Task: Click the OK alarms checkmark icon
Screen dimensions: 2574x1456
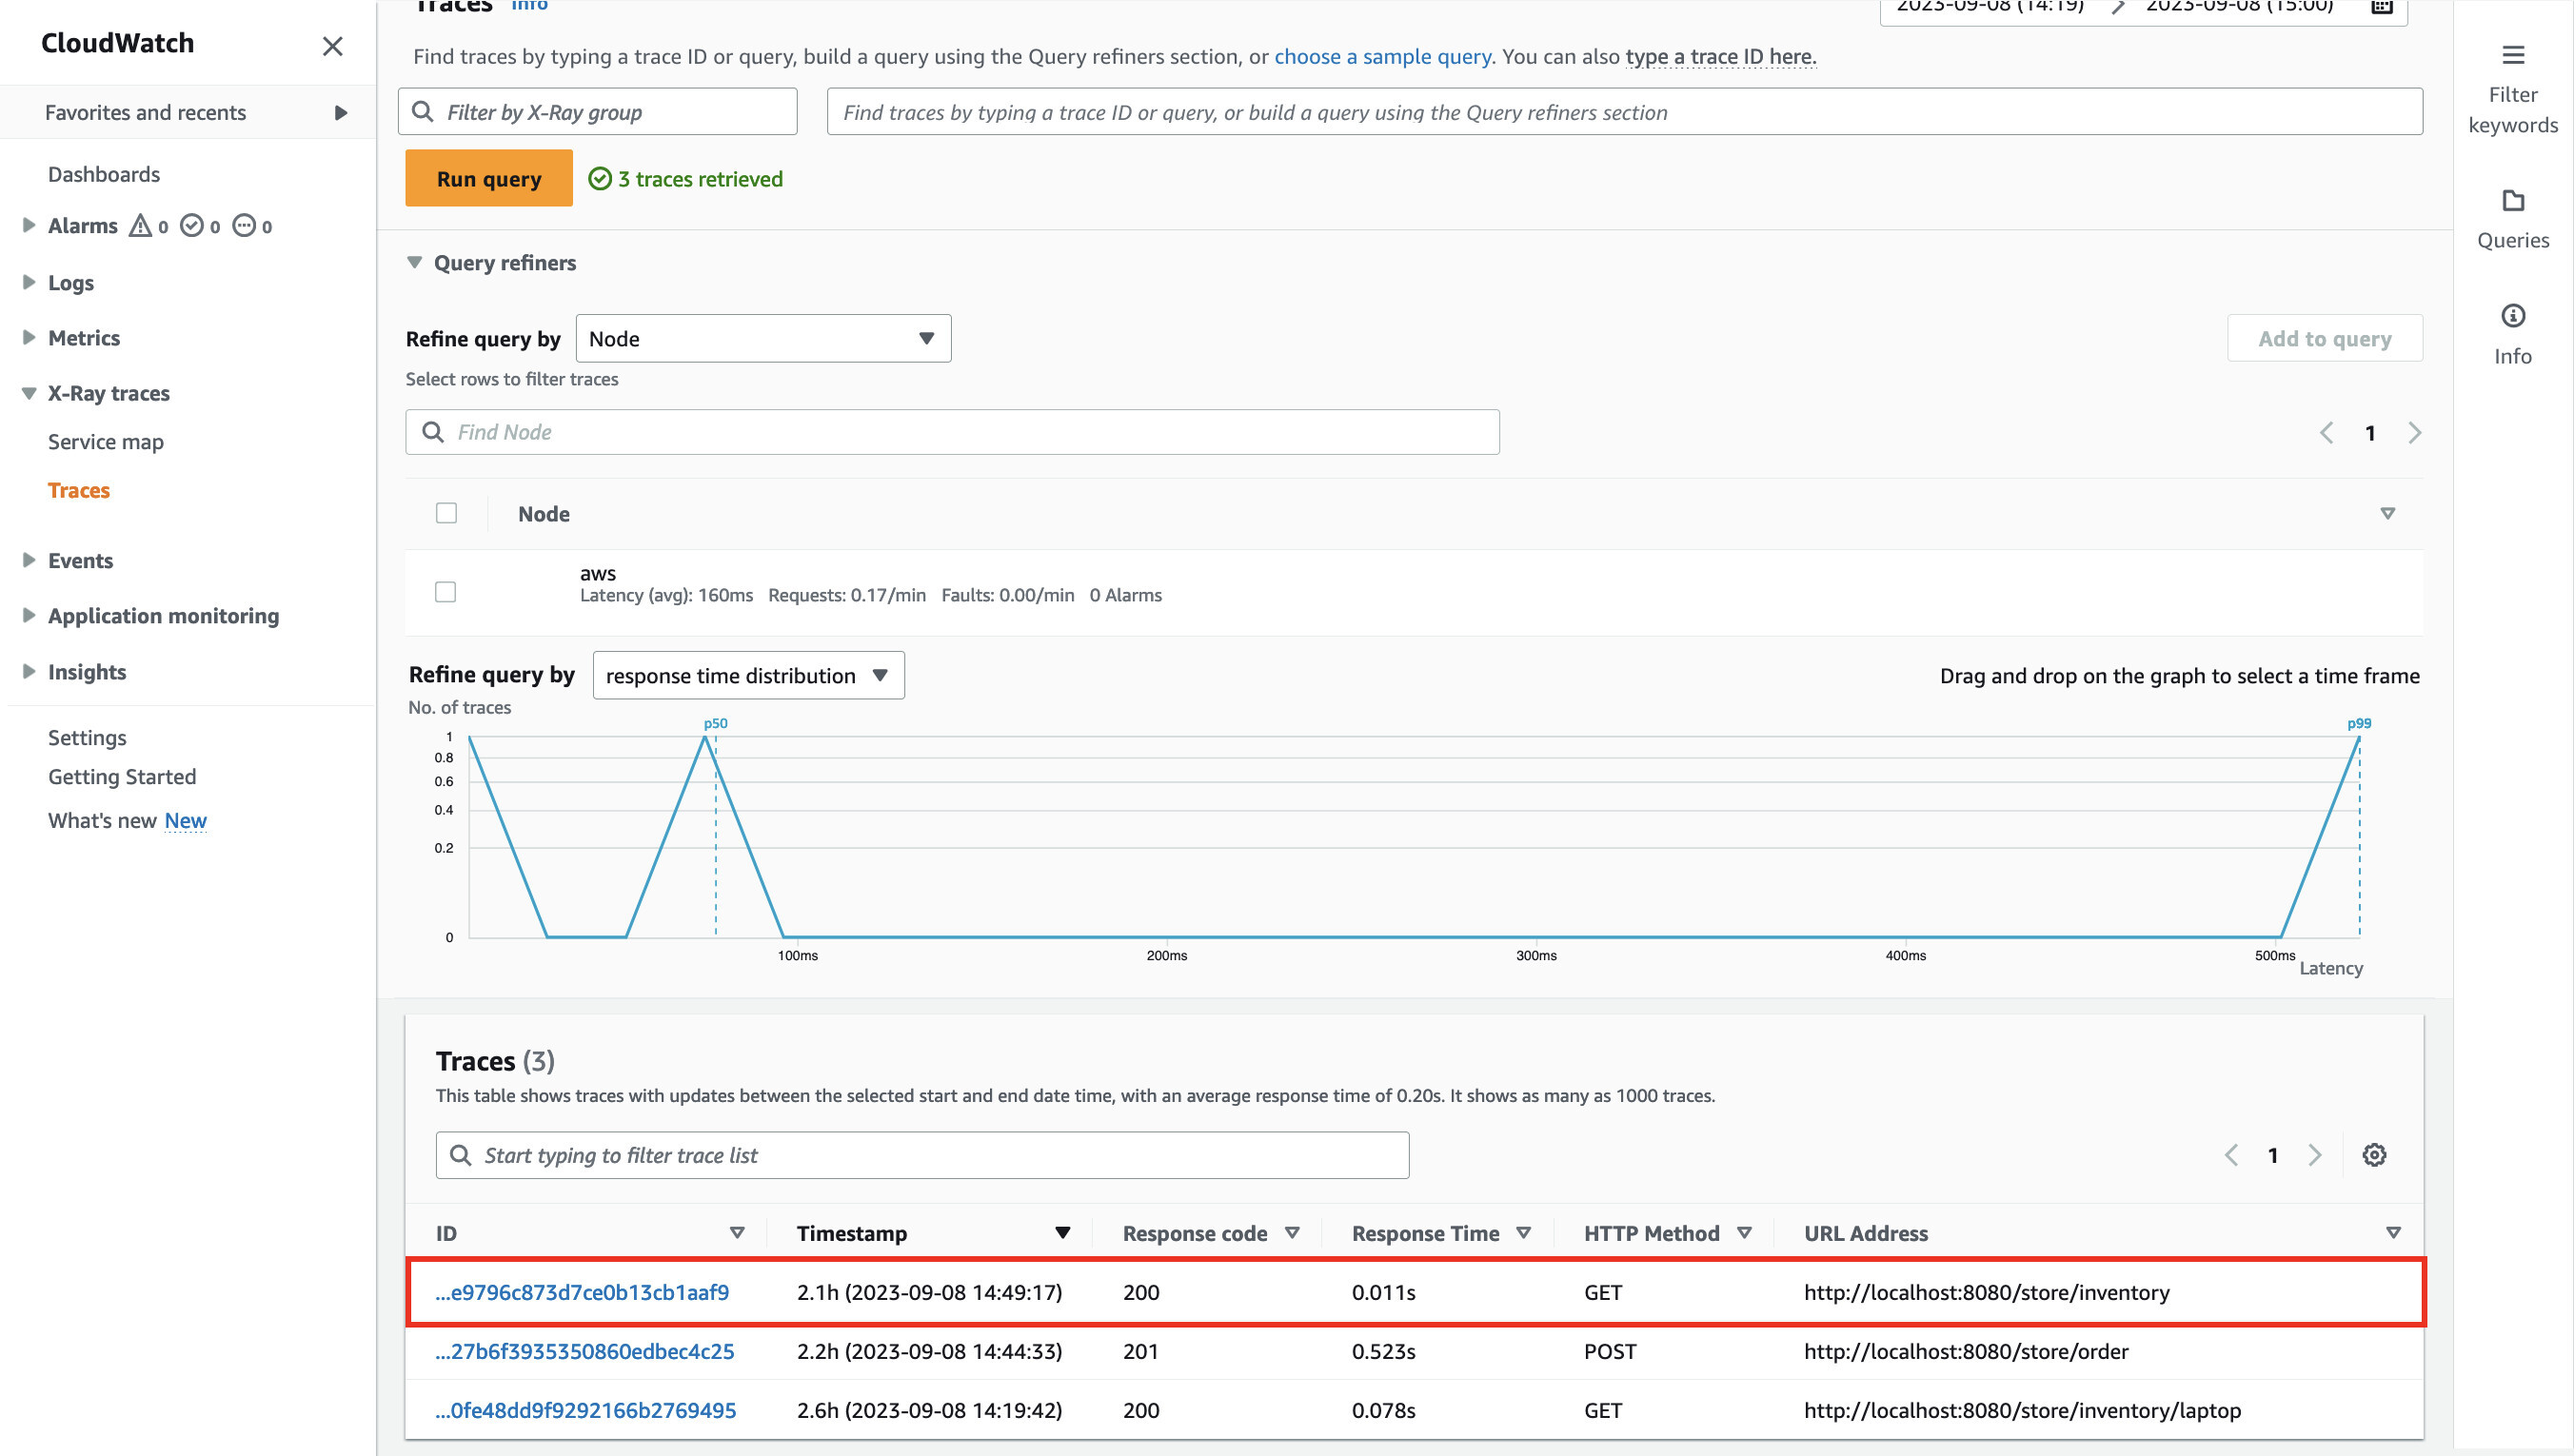Action: click(191, 226)
